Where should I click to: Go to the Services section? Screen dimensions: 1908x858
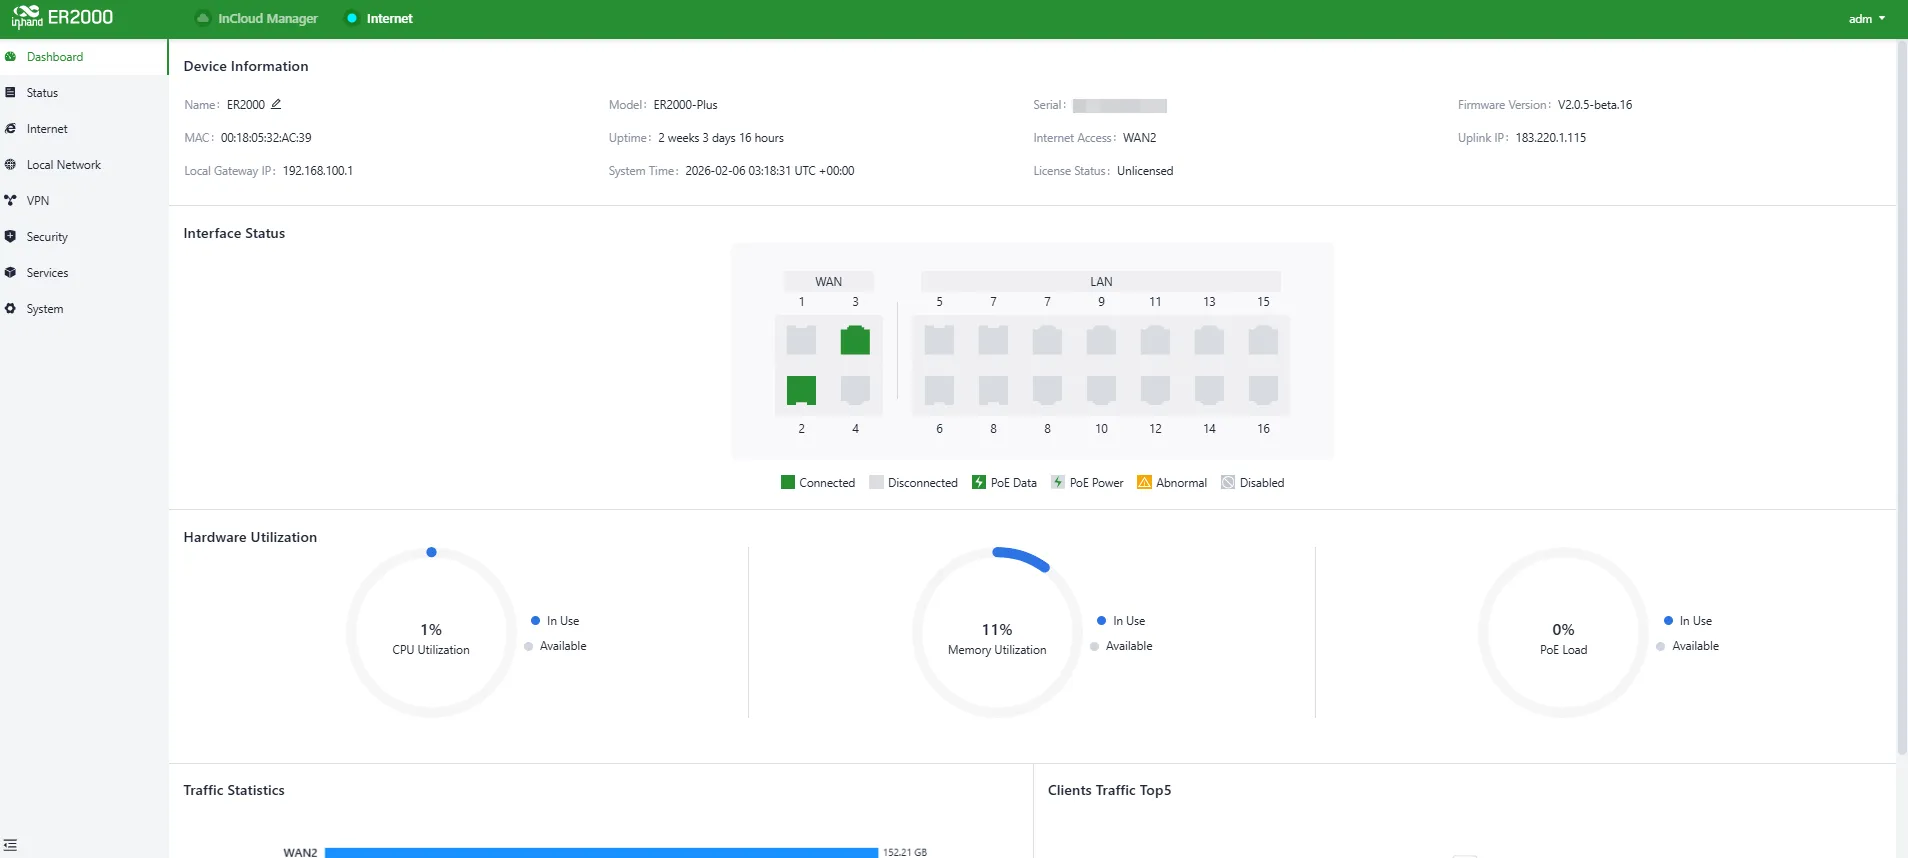coord(84,273)
